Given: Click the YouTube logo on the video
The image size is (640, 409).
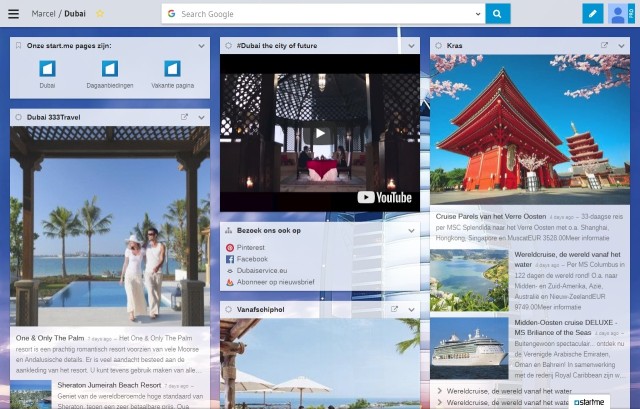Looking at the screenshot, I should pyautogui.click(x=384, y=198).
